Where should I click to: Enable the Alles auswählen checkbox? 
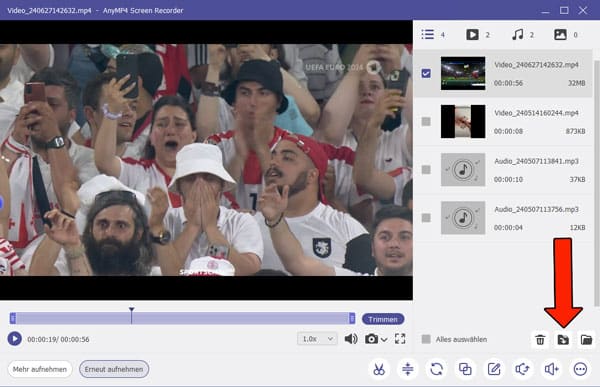coord(426,339)
